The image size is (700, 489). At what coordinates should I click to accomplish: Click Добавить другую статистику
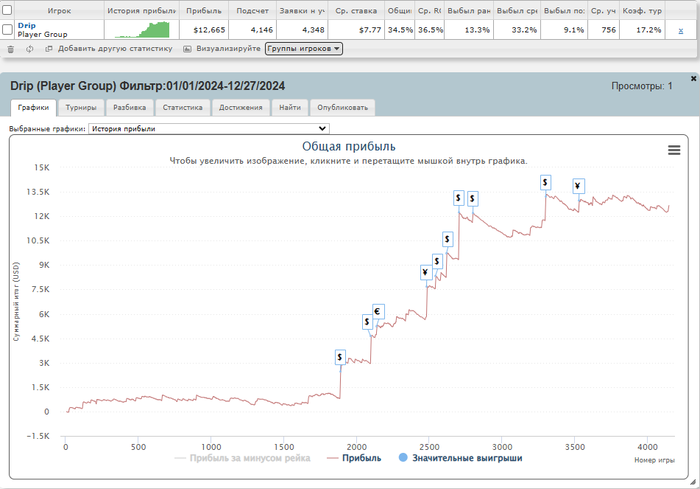(x=115, y=49)
